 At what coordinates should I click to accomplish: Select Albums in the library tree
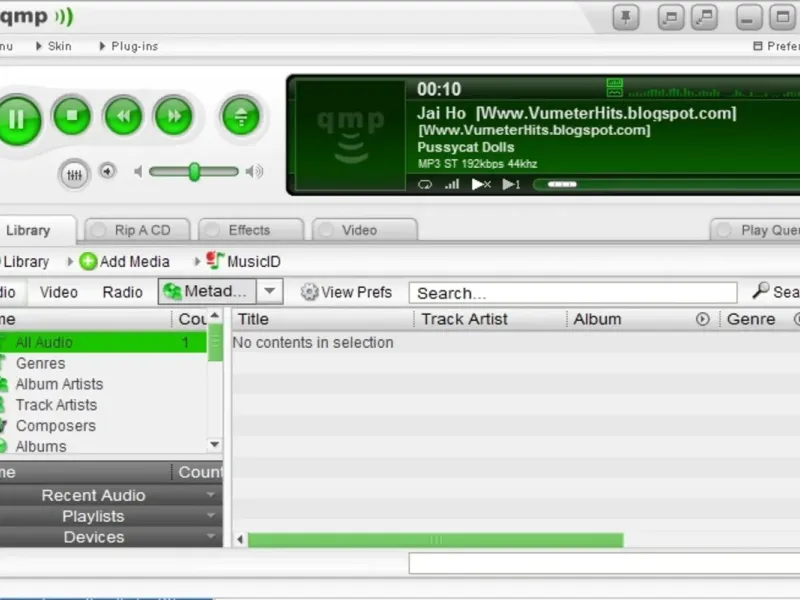[x=104, y=445]
